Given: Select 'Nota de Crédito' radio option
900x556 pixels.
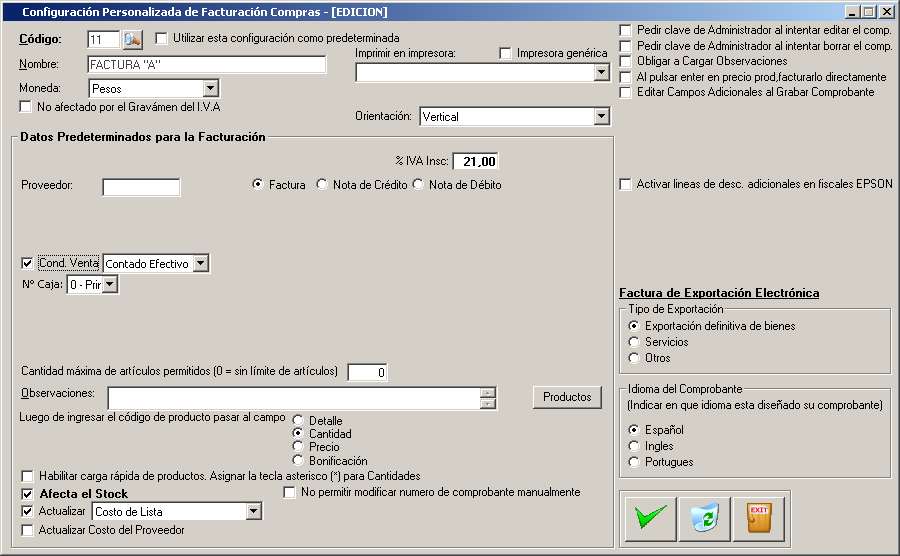Looking at the screenshot, I should tap(322, 184).
